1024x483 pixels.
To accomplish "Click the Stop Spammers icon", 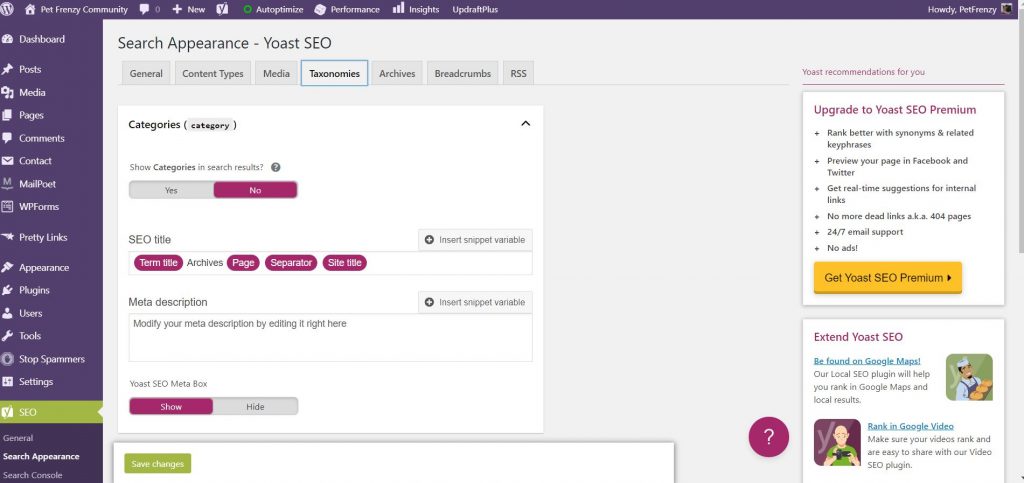I will (8, 359).
